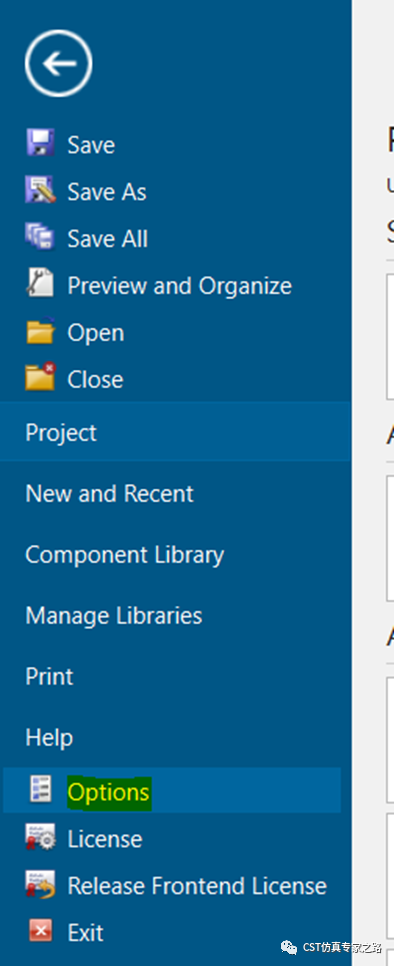The height and width of the screenshot is (966, 394).
Task: Open the New and Recent page
Action: point(110,493)
